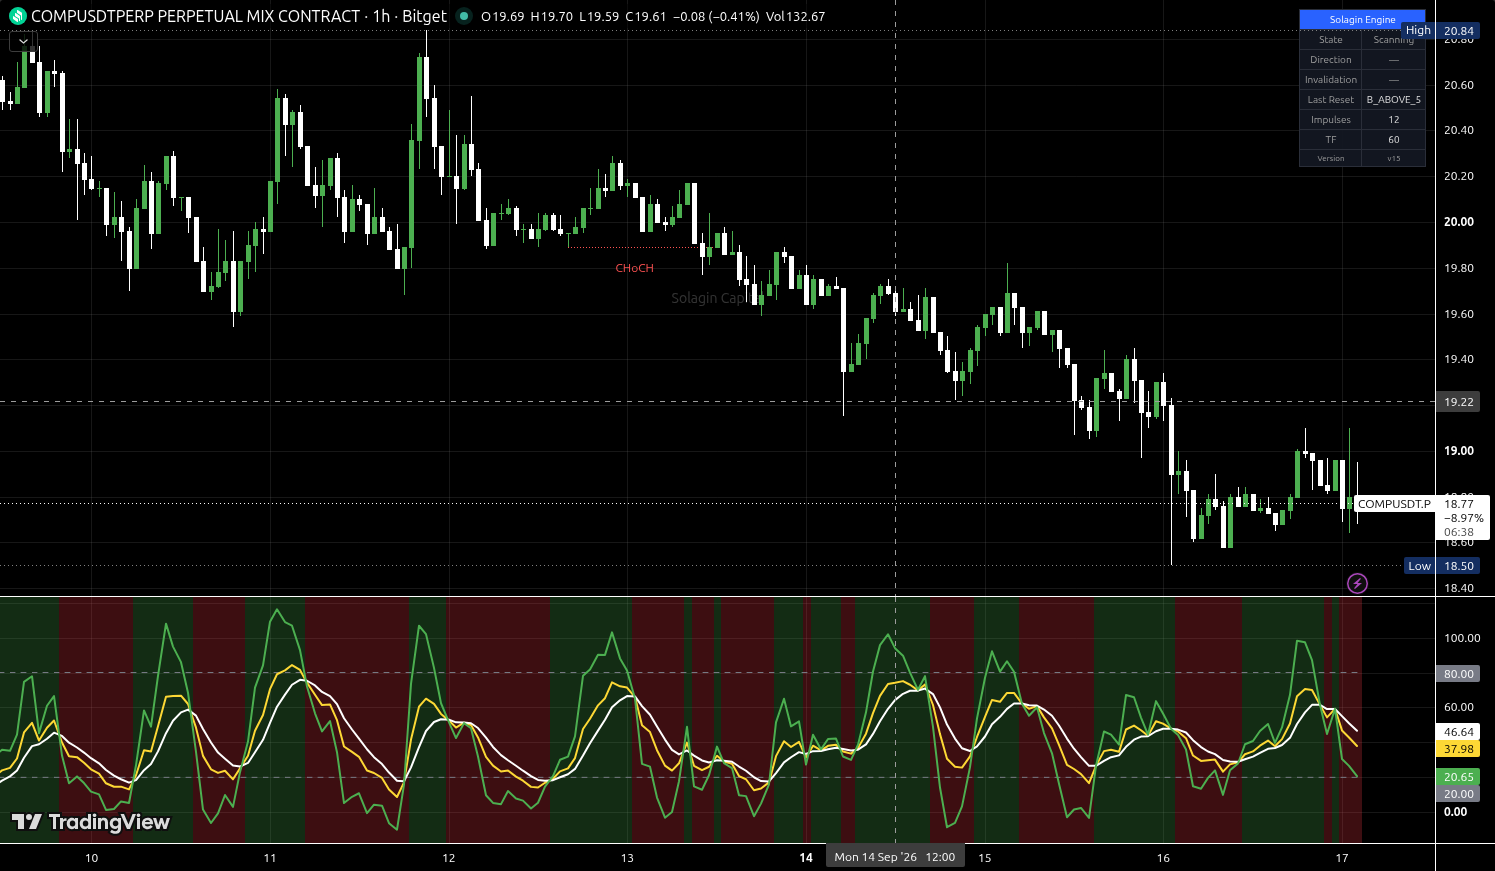The image size is (1495, 871).
Task: Click the countdown timer 06:38
Action: pos(1458,532)
